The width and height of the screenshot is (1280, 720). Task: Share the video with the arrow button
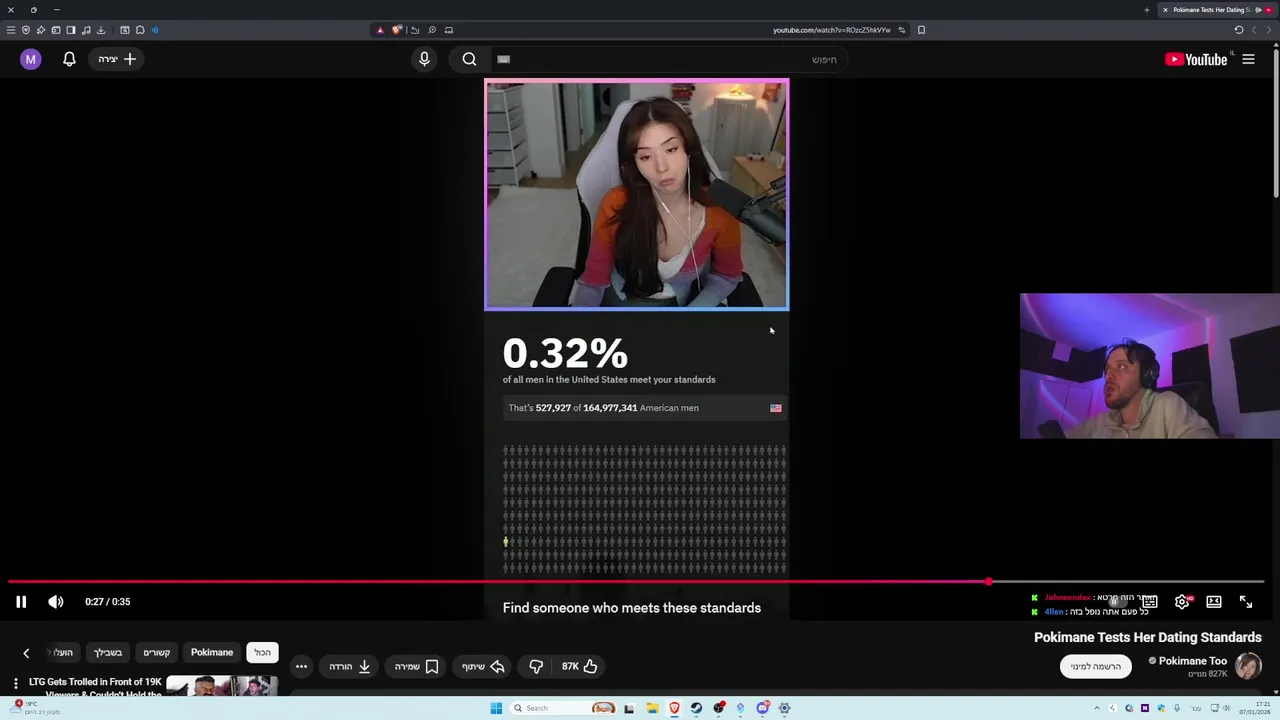click(483, 666)
